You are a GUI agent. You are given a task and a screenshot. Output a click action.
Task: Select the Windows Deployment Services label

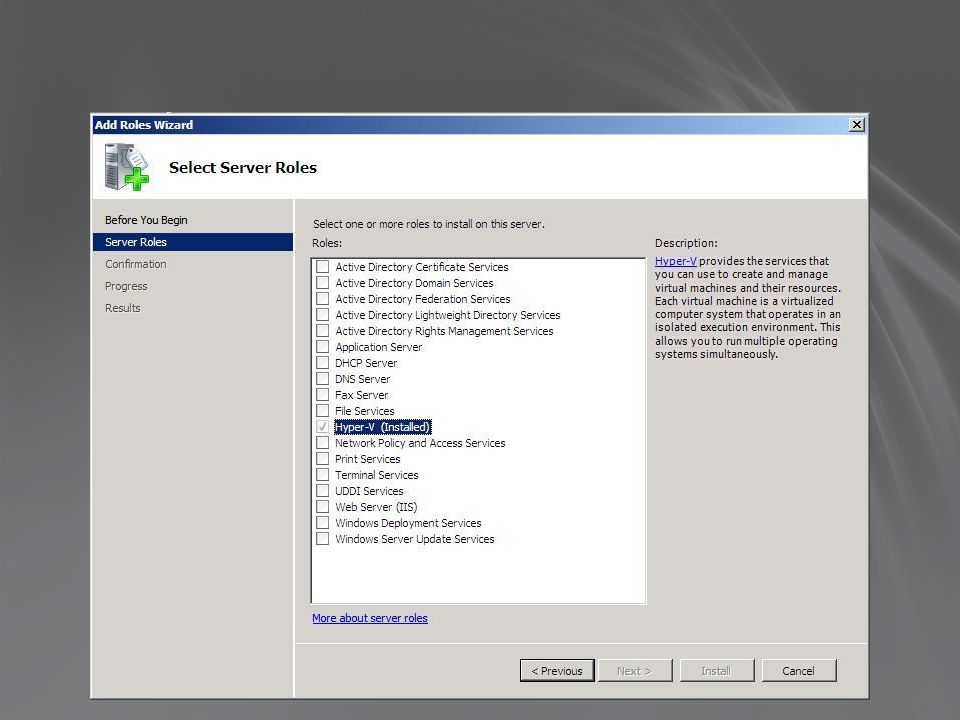pyautogui.click(x=408, y=523)
